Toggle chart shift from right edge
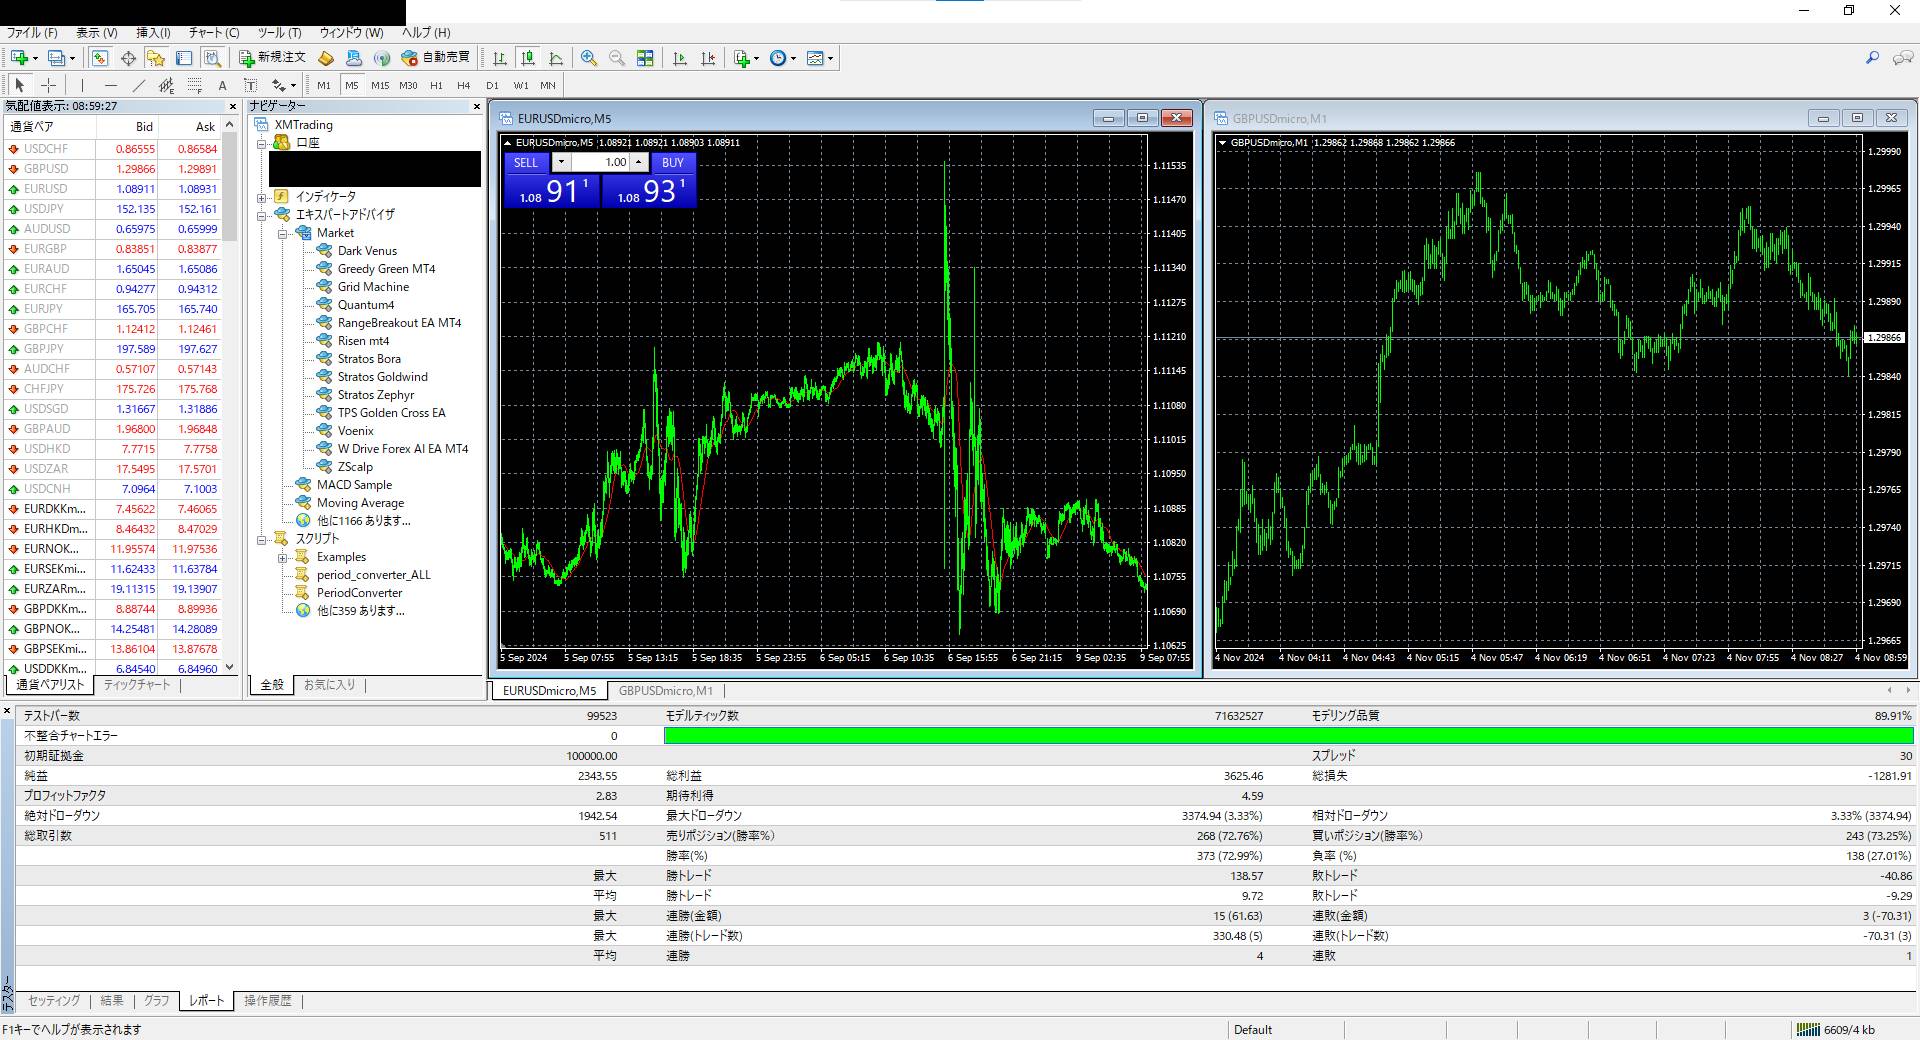The width and height of the screenshot is (1920, 1040). (708, 58)
